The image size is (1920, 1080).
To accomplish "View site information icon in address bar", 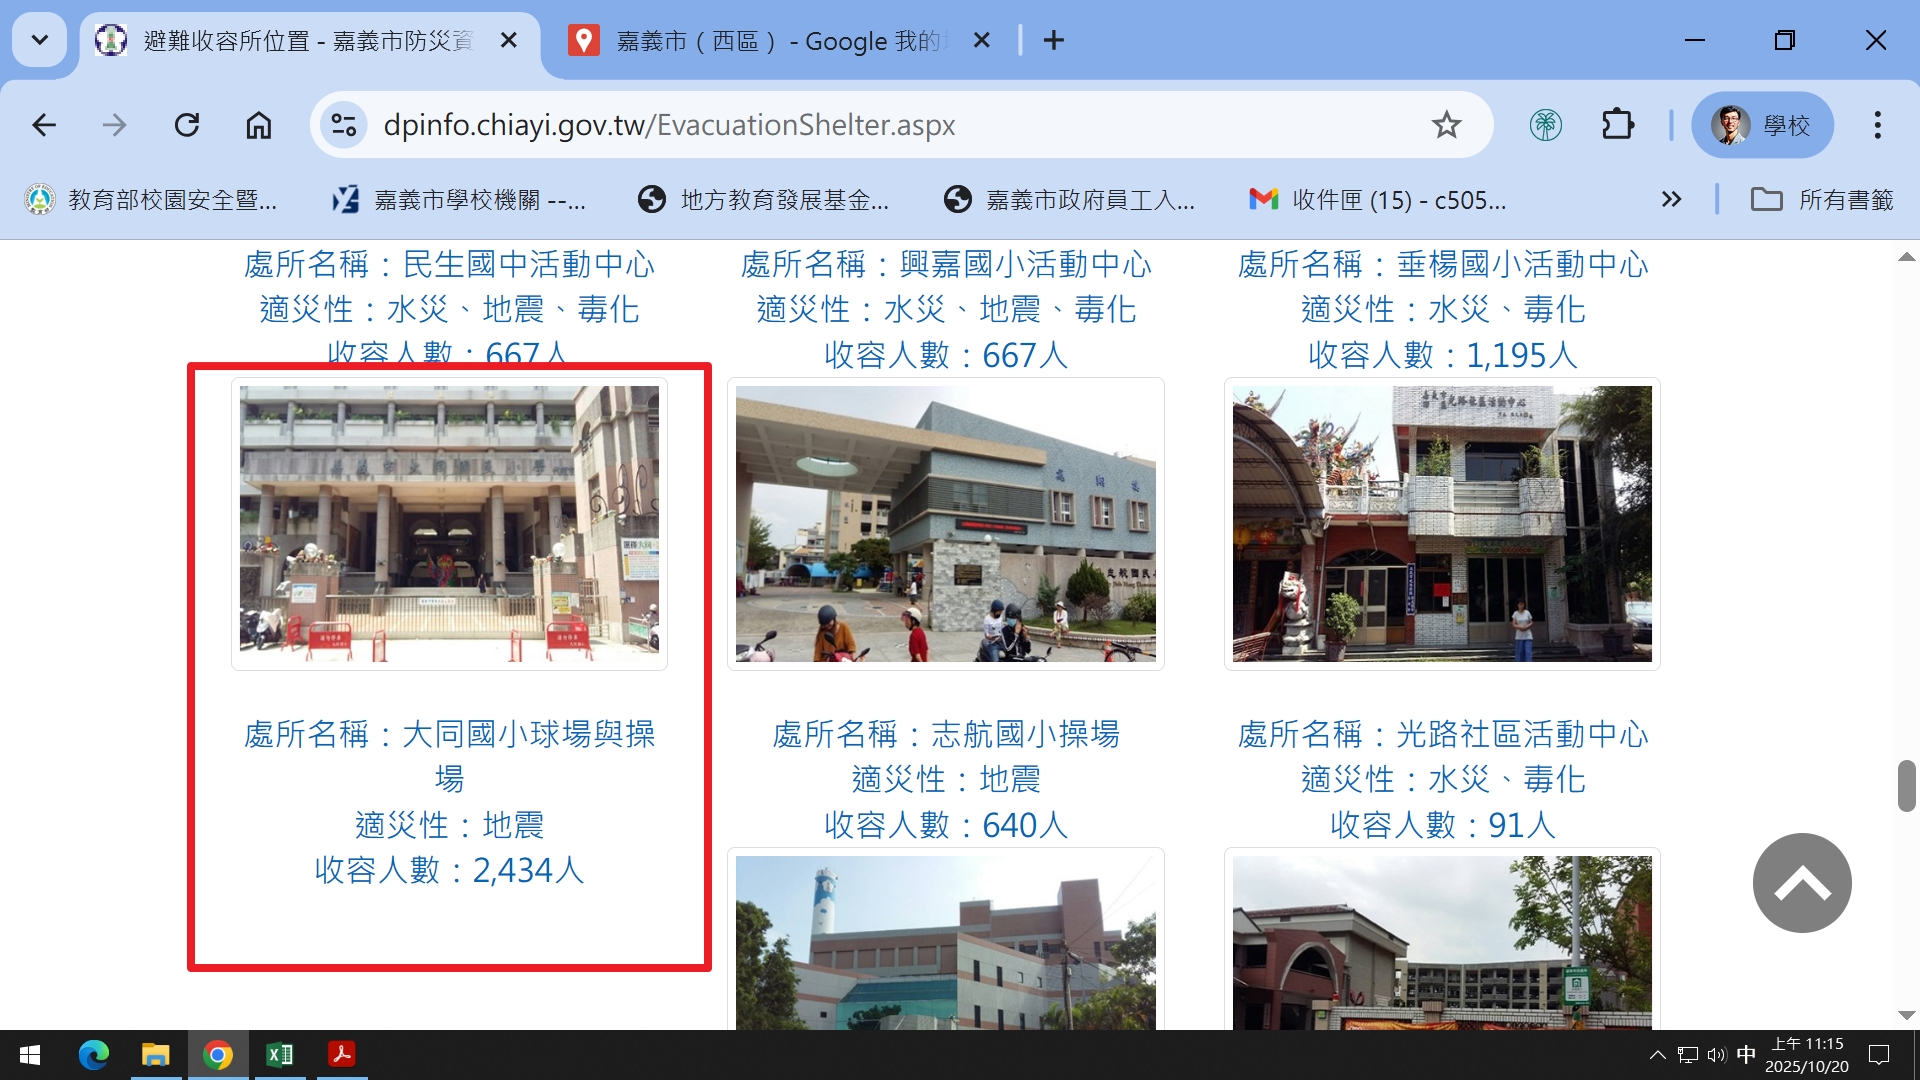I will (x=343, y=125).
